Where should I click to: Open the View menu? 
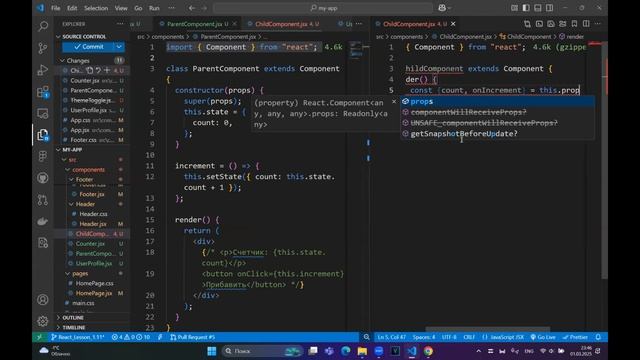pos(121,8)
